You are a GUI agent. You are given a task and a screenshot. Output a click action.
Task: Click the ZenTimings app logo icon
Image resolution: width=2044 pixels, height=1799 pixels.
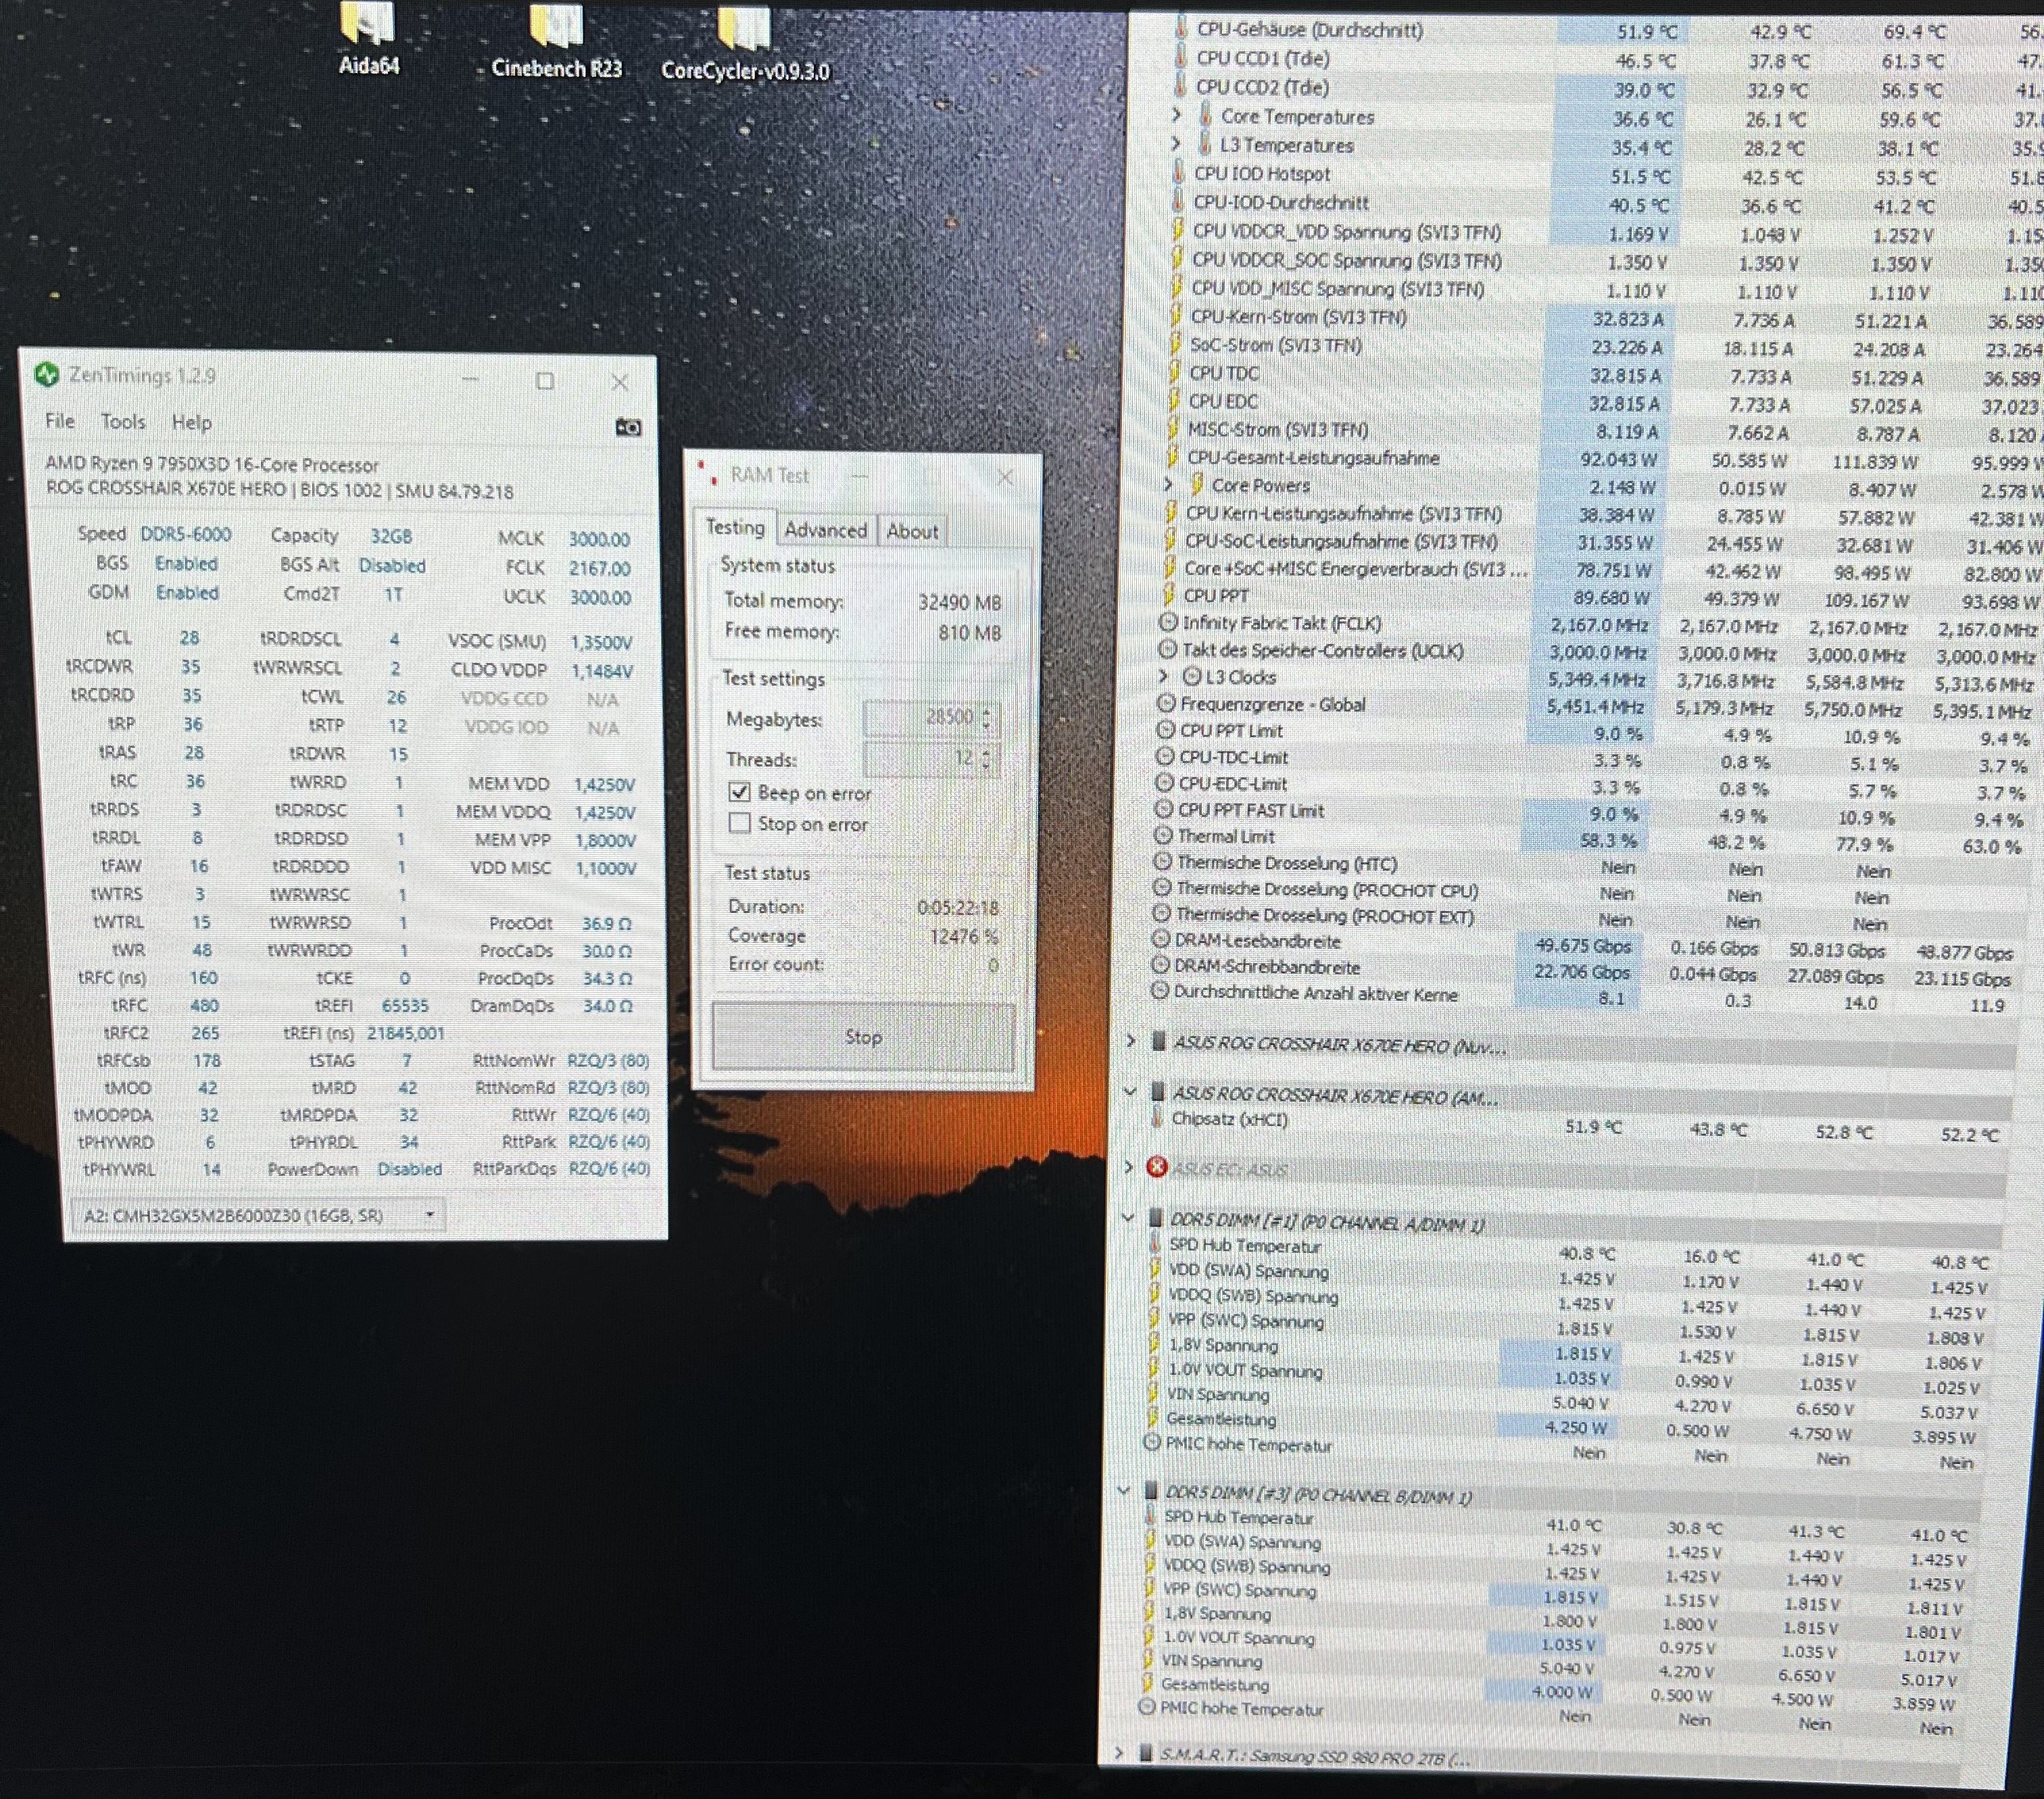(x=46, y=375)
